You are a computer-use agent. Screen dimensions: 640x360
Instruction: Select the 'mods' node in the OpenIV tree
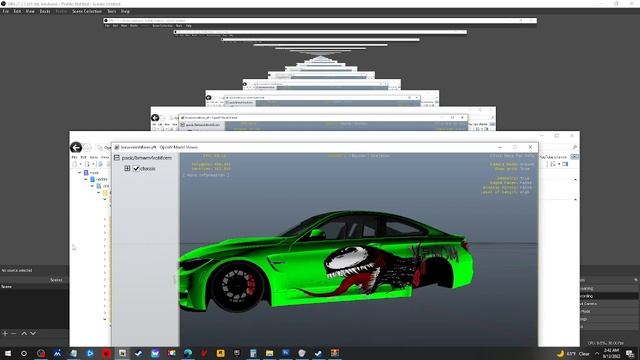pyautogui.click(x=94, y=173)
